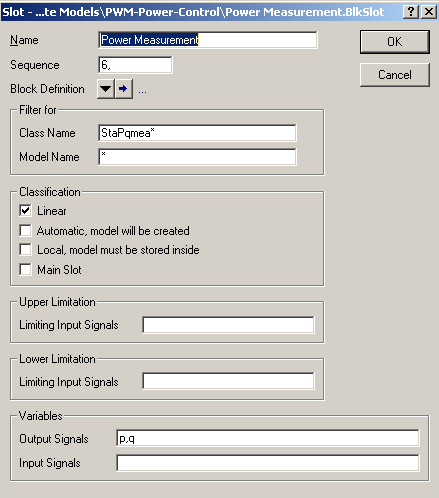Click Upper Limitation Limiting Input Signals field
Image resolution: width=439 pixels, height=498 pixels.
point(228,325)
